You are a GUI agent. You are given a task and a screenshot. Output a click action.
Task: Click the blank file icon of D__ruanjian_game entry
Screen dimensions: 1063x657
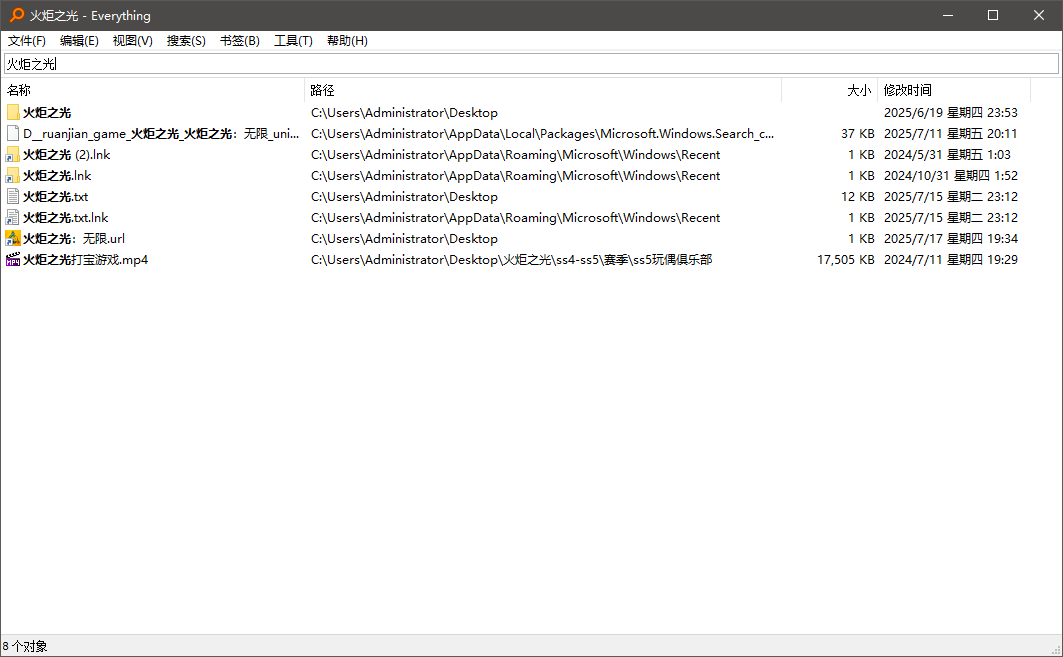(x=13, y=134)
